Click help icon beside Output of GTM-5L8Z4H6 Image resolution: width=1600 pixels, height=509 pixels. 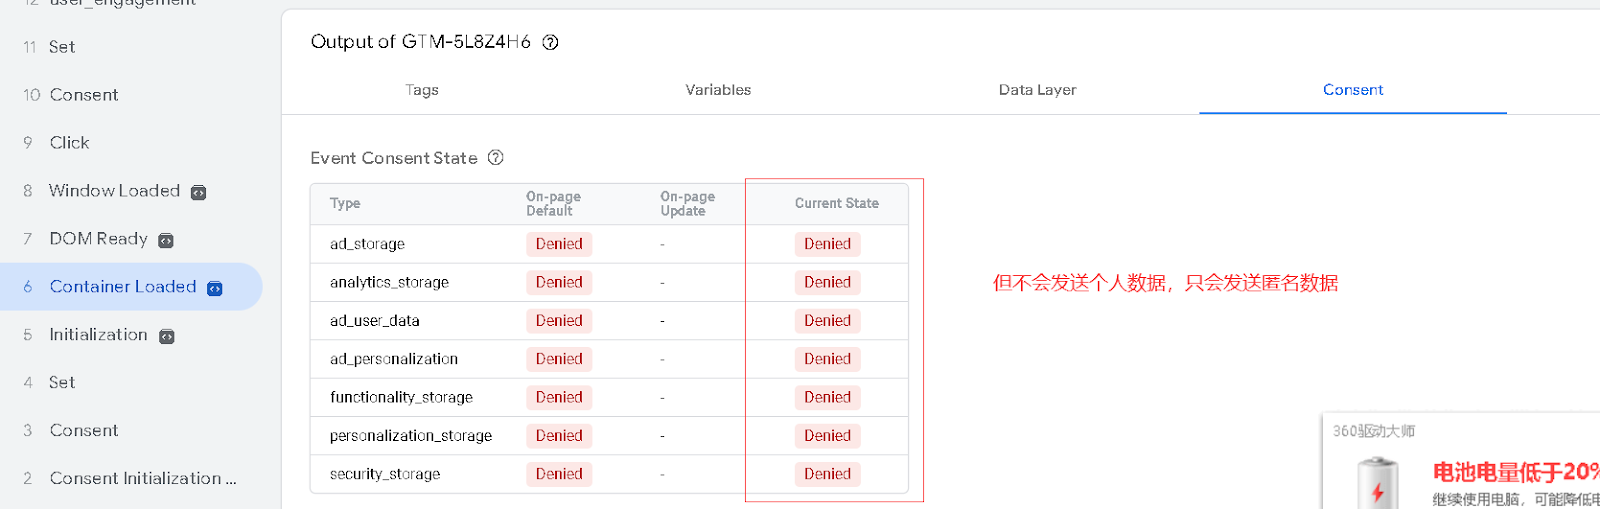pos(550,42)
